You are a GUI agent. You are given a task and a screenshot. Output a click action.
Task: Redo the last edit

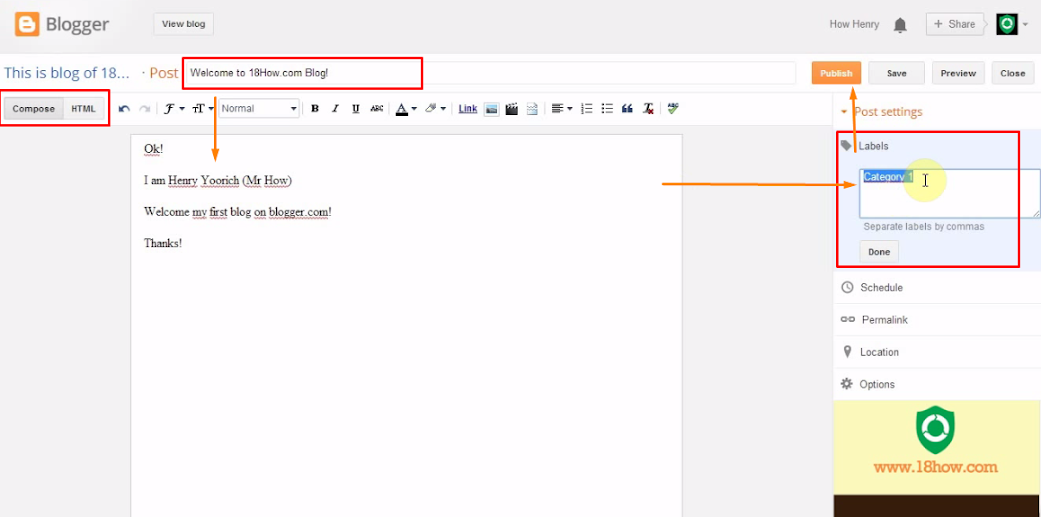[144, 109]
